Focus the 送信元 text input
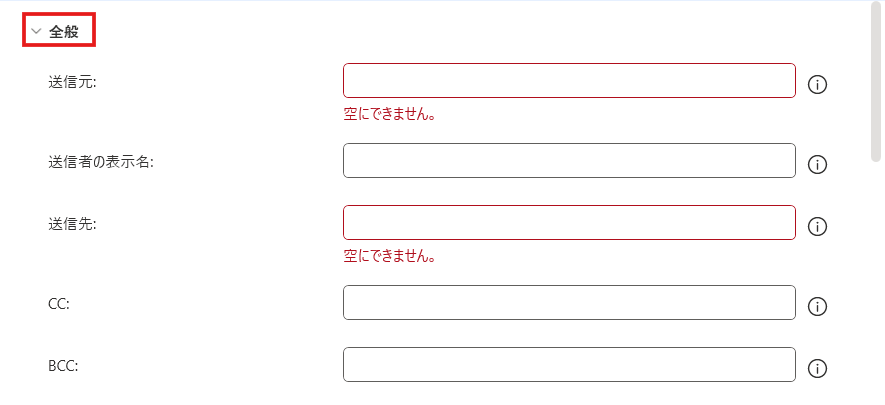This screenshot has height=405, width=885. coord(569,81)
